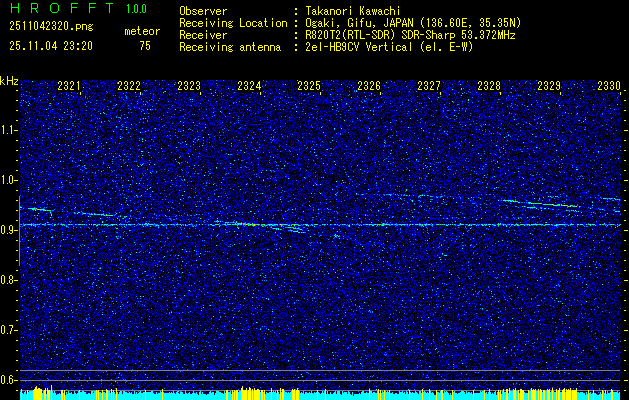Click the date stamp 25.11.04 23:20
This screenshot has width=629, height=400.
click(x=51, y=46)
